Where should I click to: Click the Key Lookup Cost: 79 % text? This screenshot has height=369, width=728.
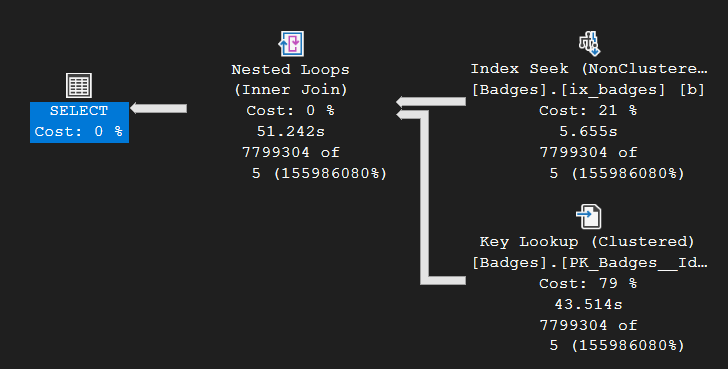click(x=588, y=284)
